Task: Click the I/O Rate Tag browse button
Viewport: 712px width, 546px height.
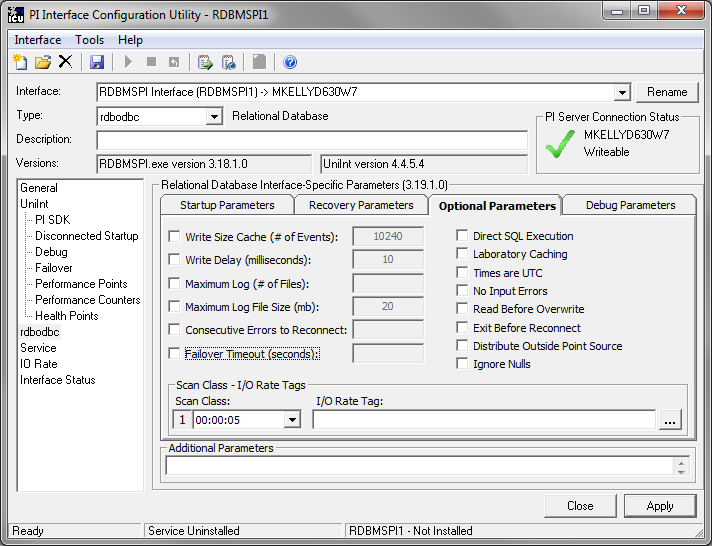Action: 669,420
